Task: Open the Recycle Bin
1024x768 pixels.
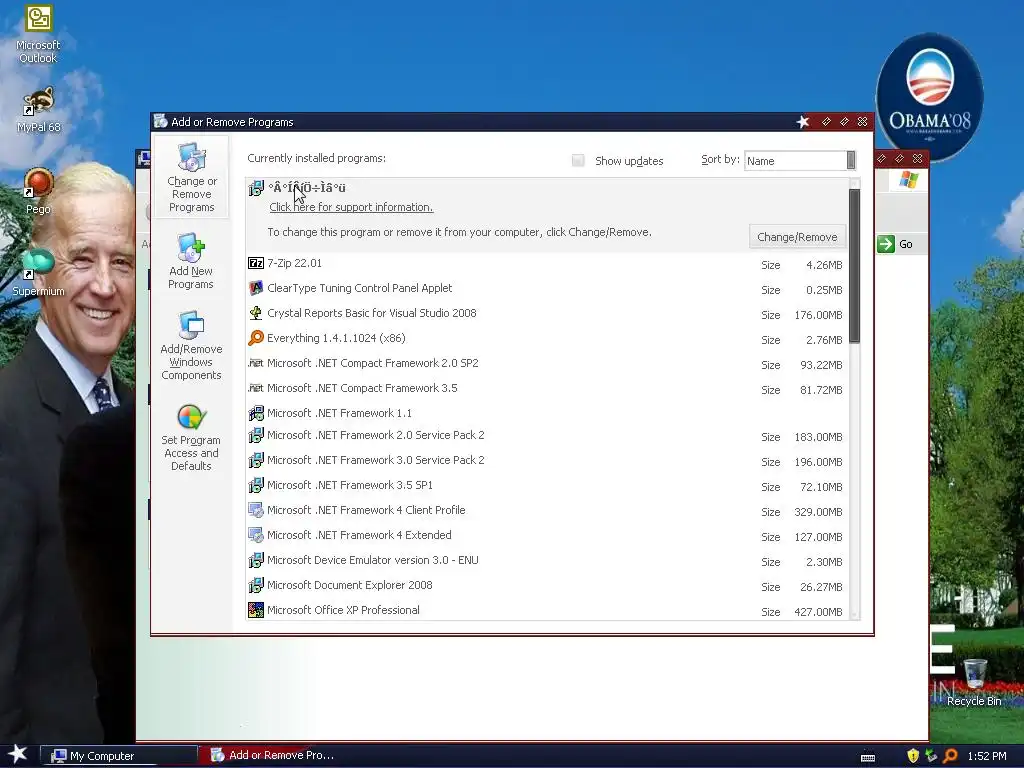Action: point(974,683)
